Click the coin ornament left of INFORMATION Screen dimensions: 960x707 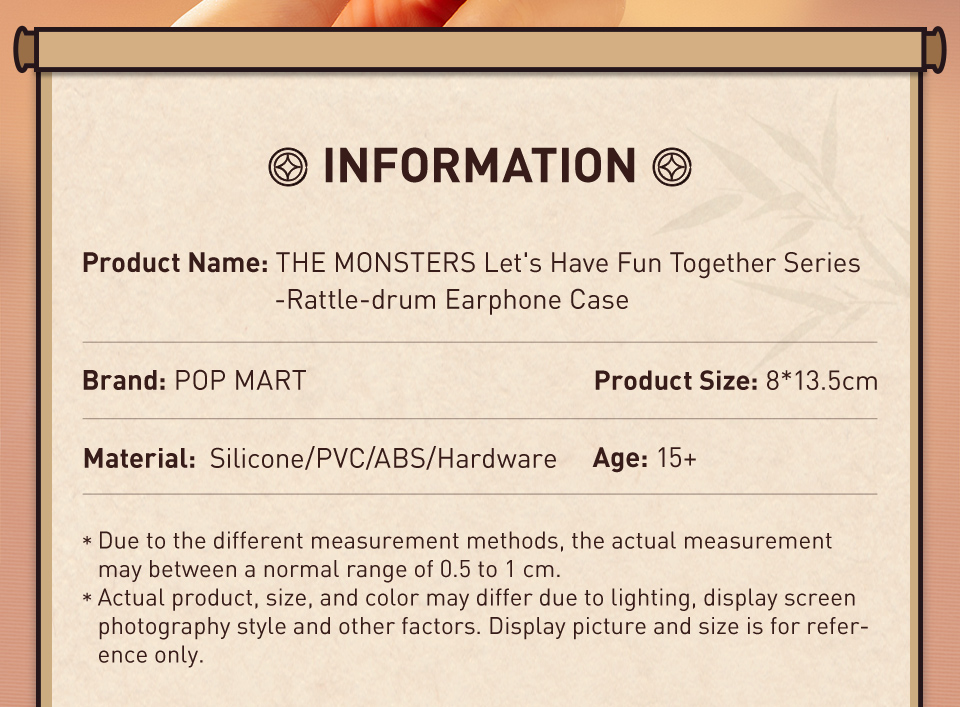[288, 166]
